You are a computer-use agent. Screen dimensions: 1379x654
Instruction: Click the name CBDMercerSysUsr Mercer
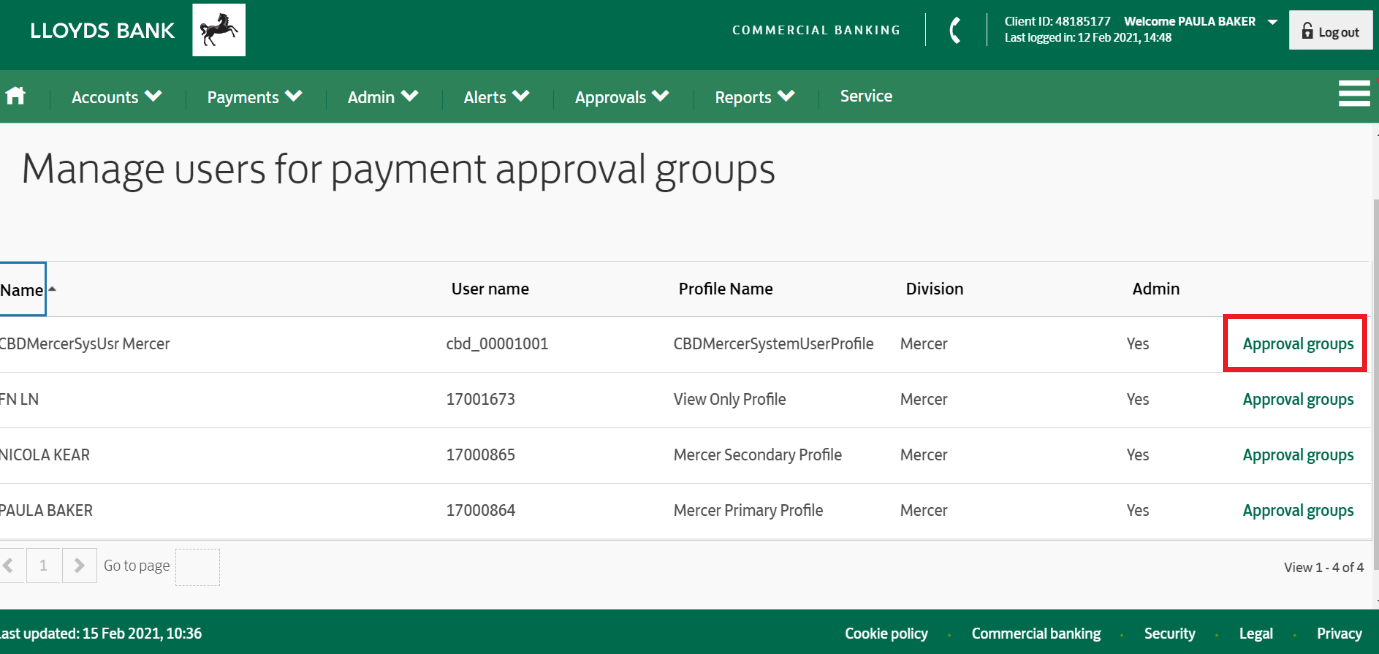[85, 344]
